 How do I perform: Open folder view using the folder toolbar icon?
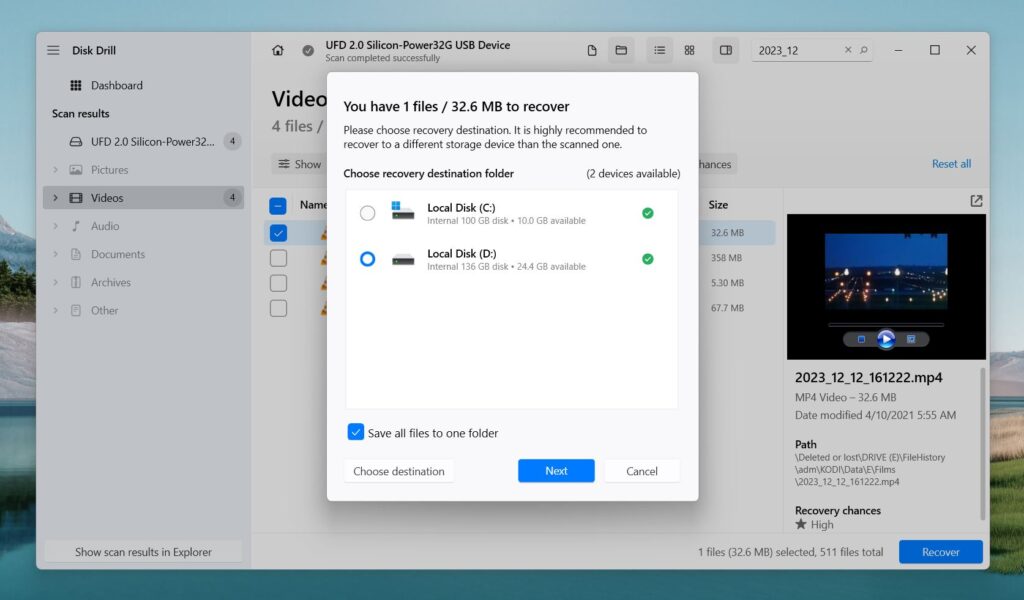click(621, 49)
